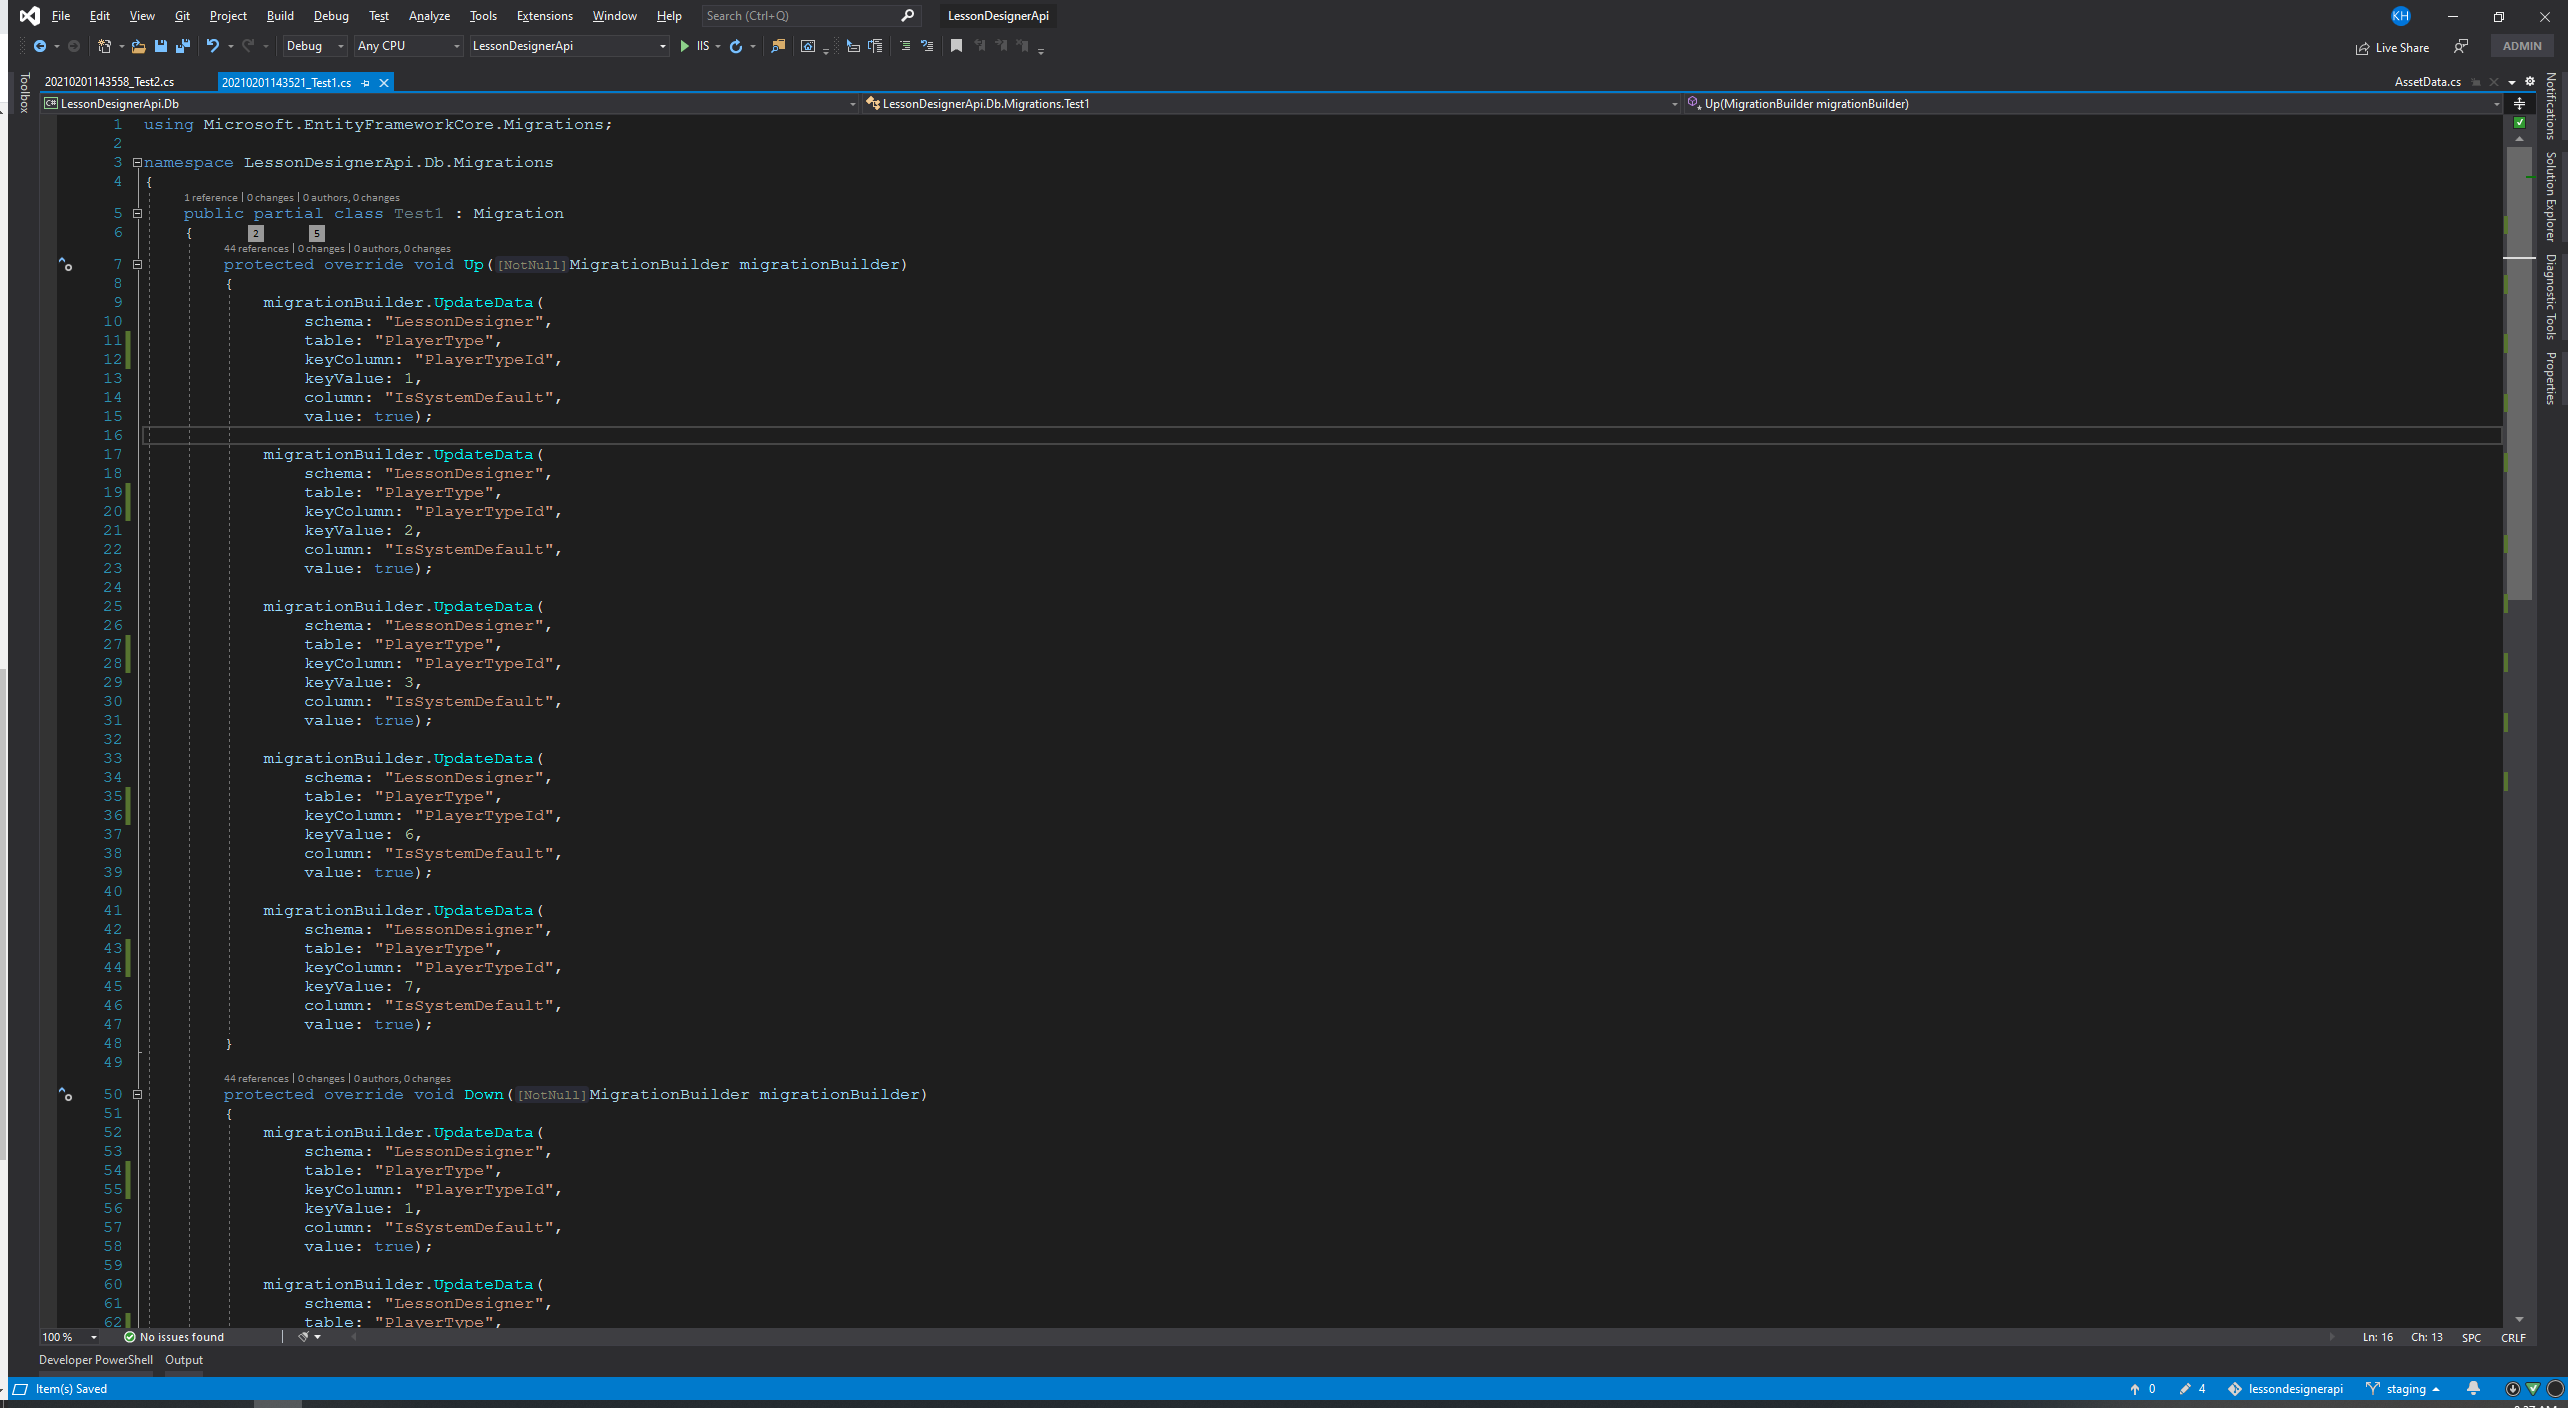Viewport: 2568px width, 1408px height.
Task: Collapse the Up method outlining toggle
Action: (x=138, y=265)
